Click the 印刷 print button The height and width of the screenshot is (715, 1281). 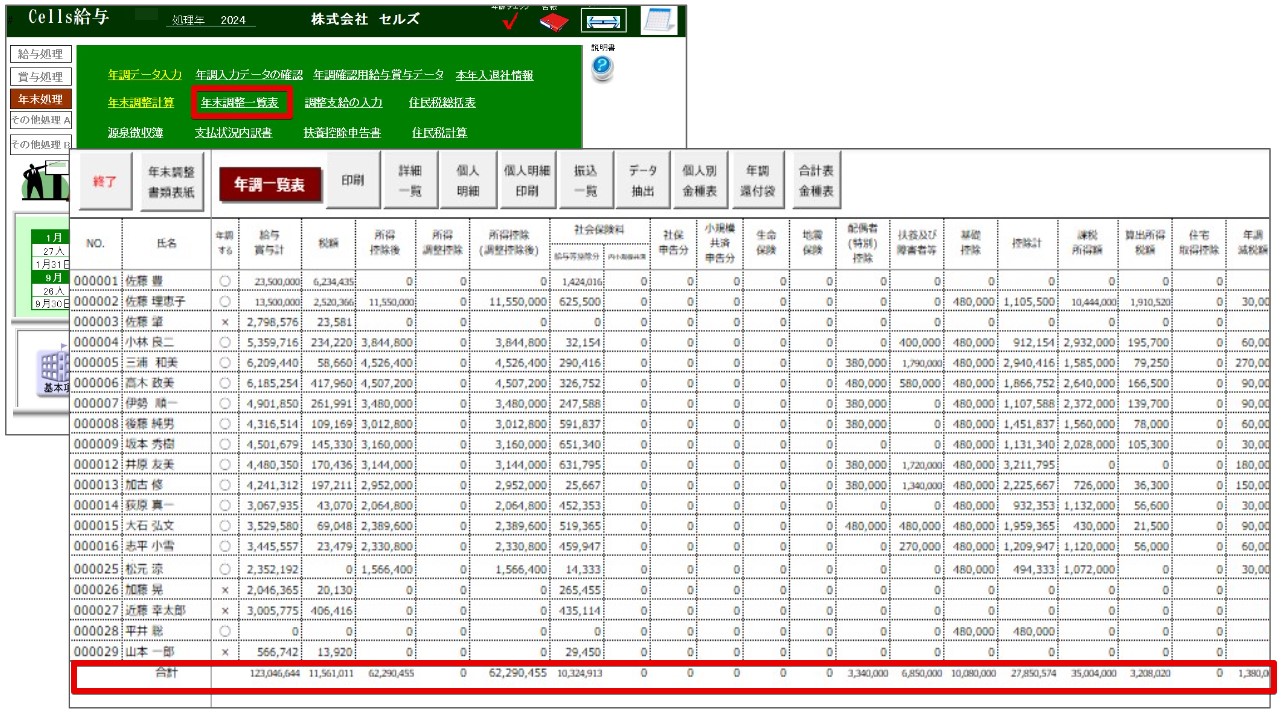point(352,182)
